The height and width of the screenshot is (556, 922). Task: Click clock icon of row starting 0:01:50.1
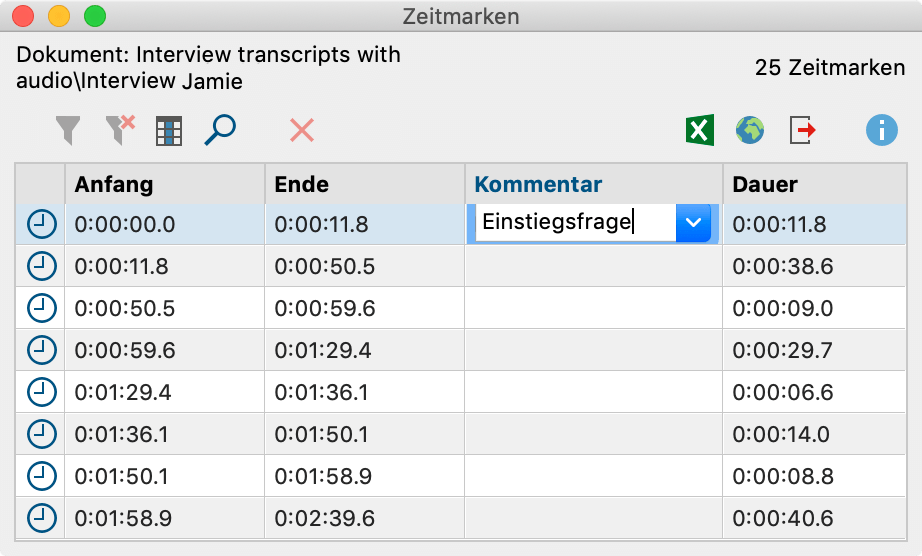tap(42, 475)
